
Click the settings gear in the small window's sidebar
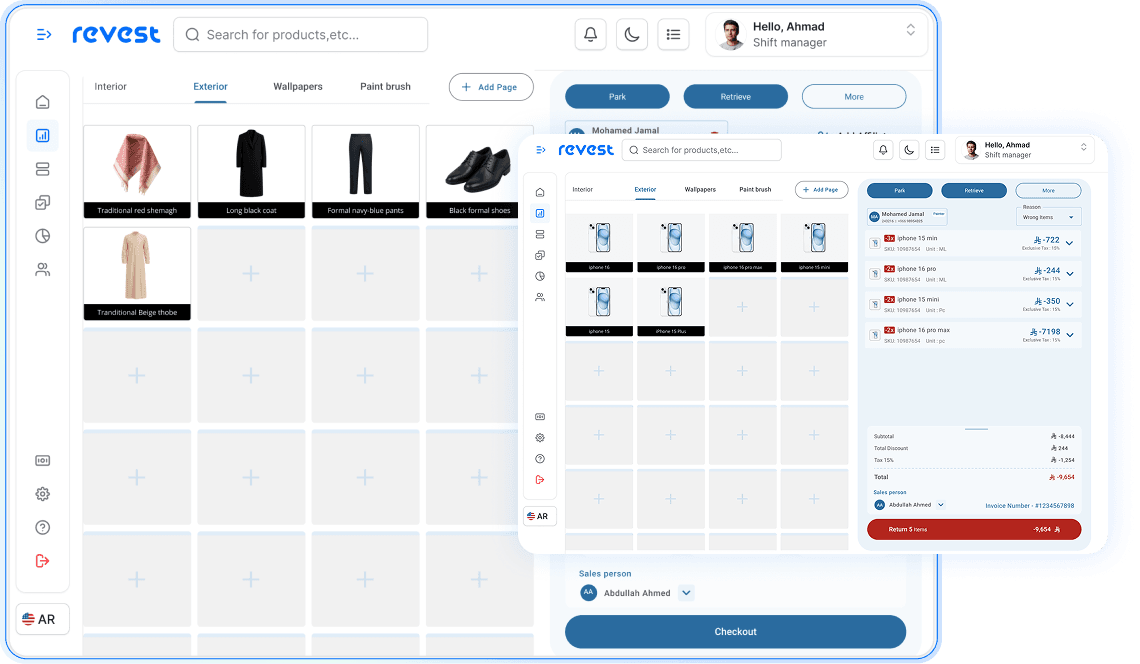pos(540,438)
